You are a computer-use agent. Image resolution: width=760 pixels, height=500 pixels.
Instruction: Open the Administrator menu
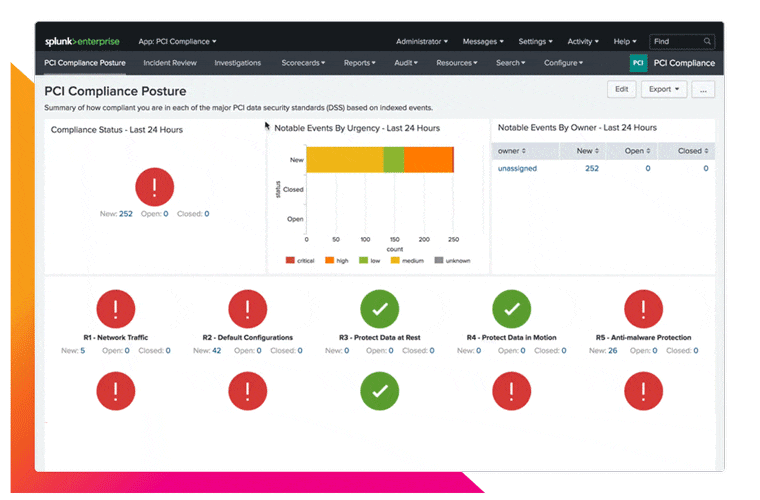[x=422, y=42]
